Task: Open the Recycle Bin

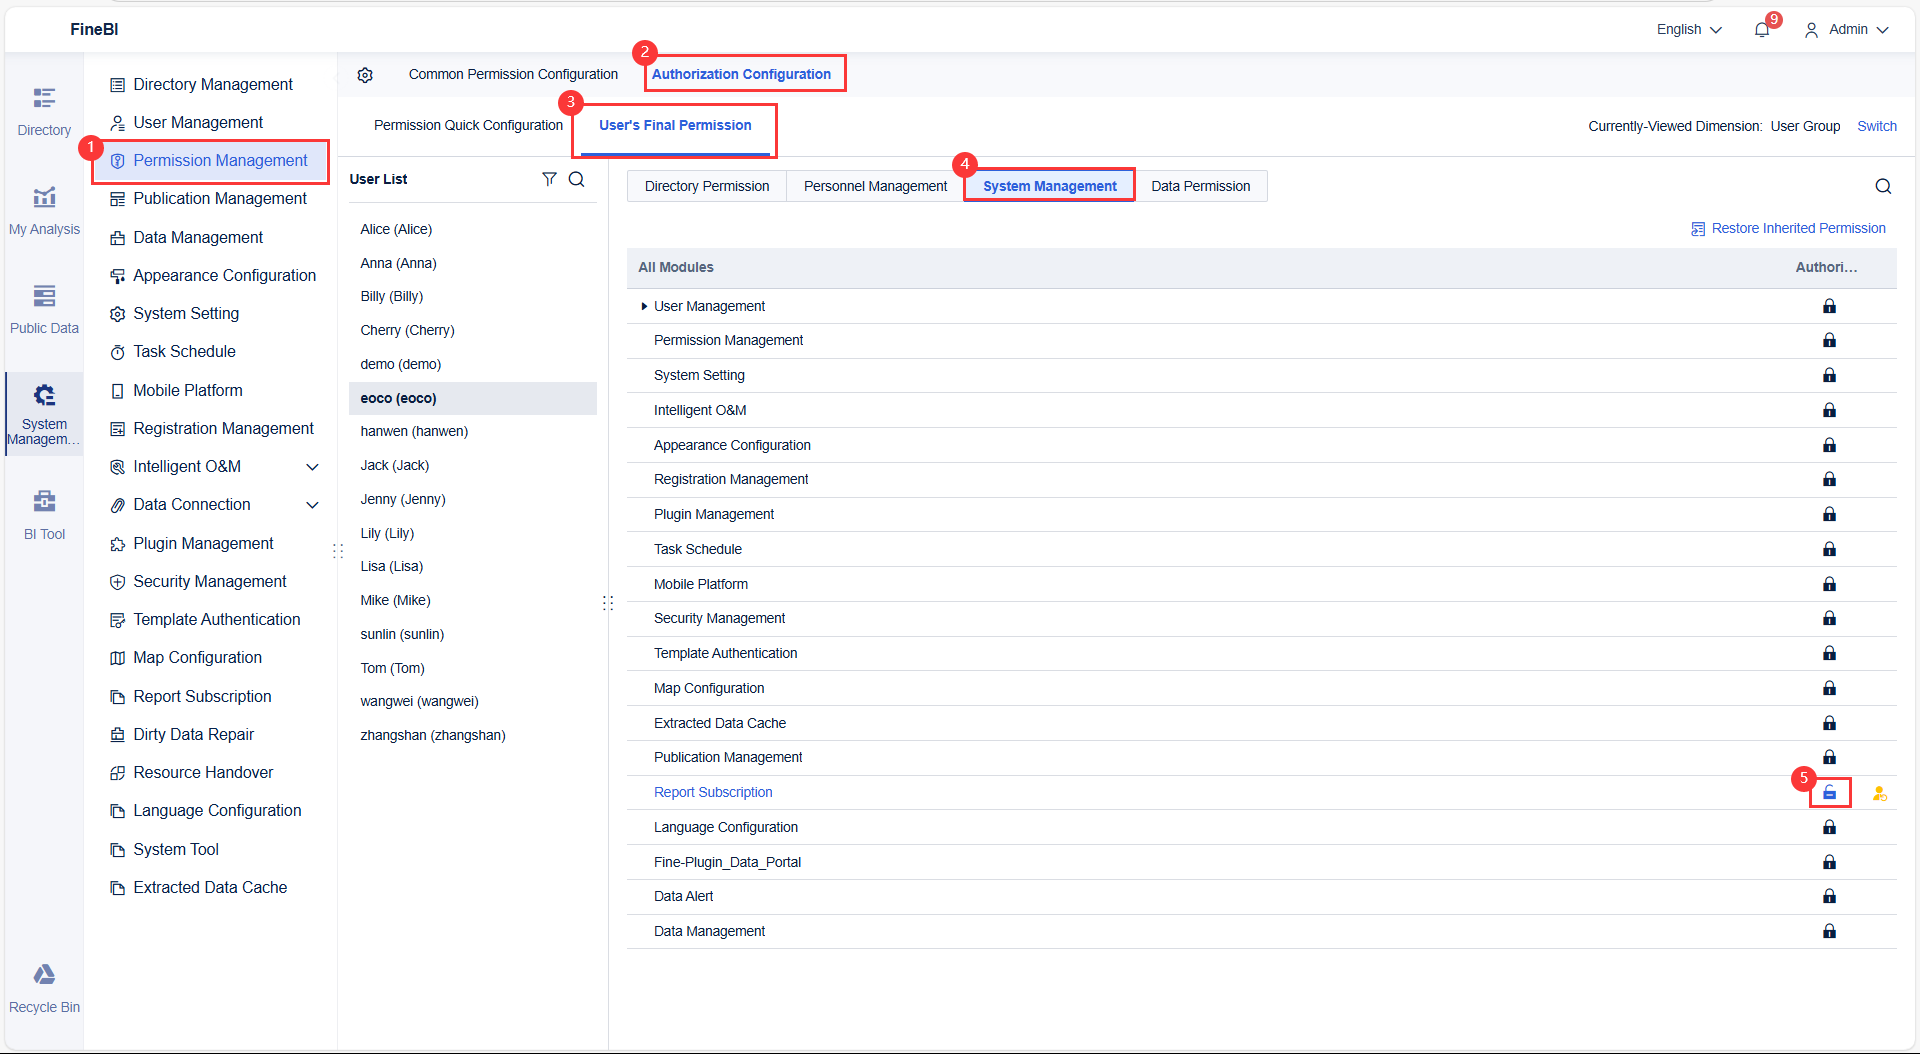Action: pyautogui.click(x=44, y=989)
